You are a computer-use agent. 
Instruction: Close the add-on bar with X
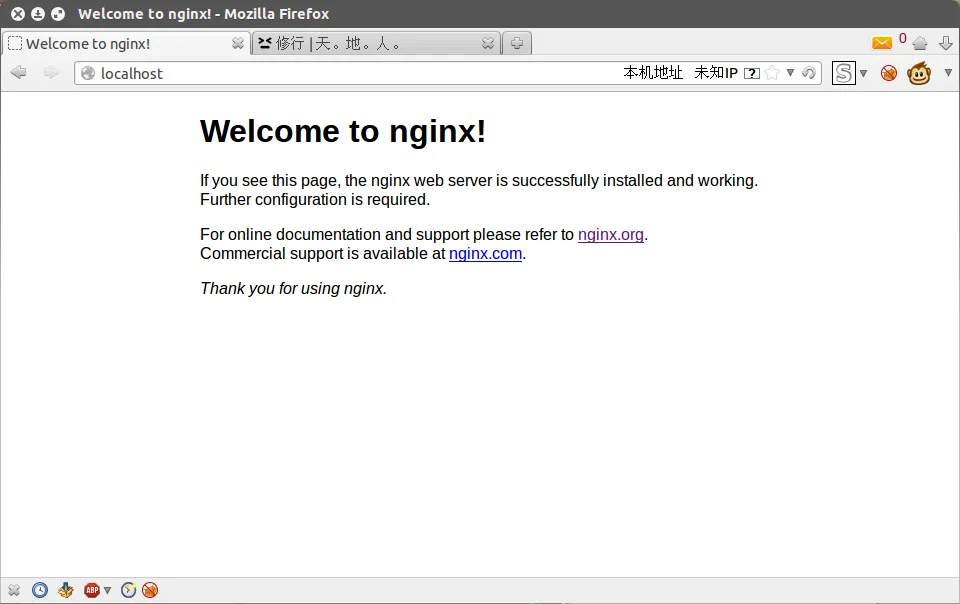pyautogui.click(x=14, y=590)
